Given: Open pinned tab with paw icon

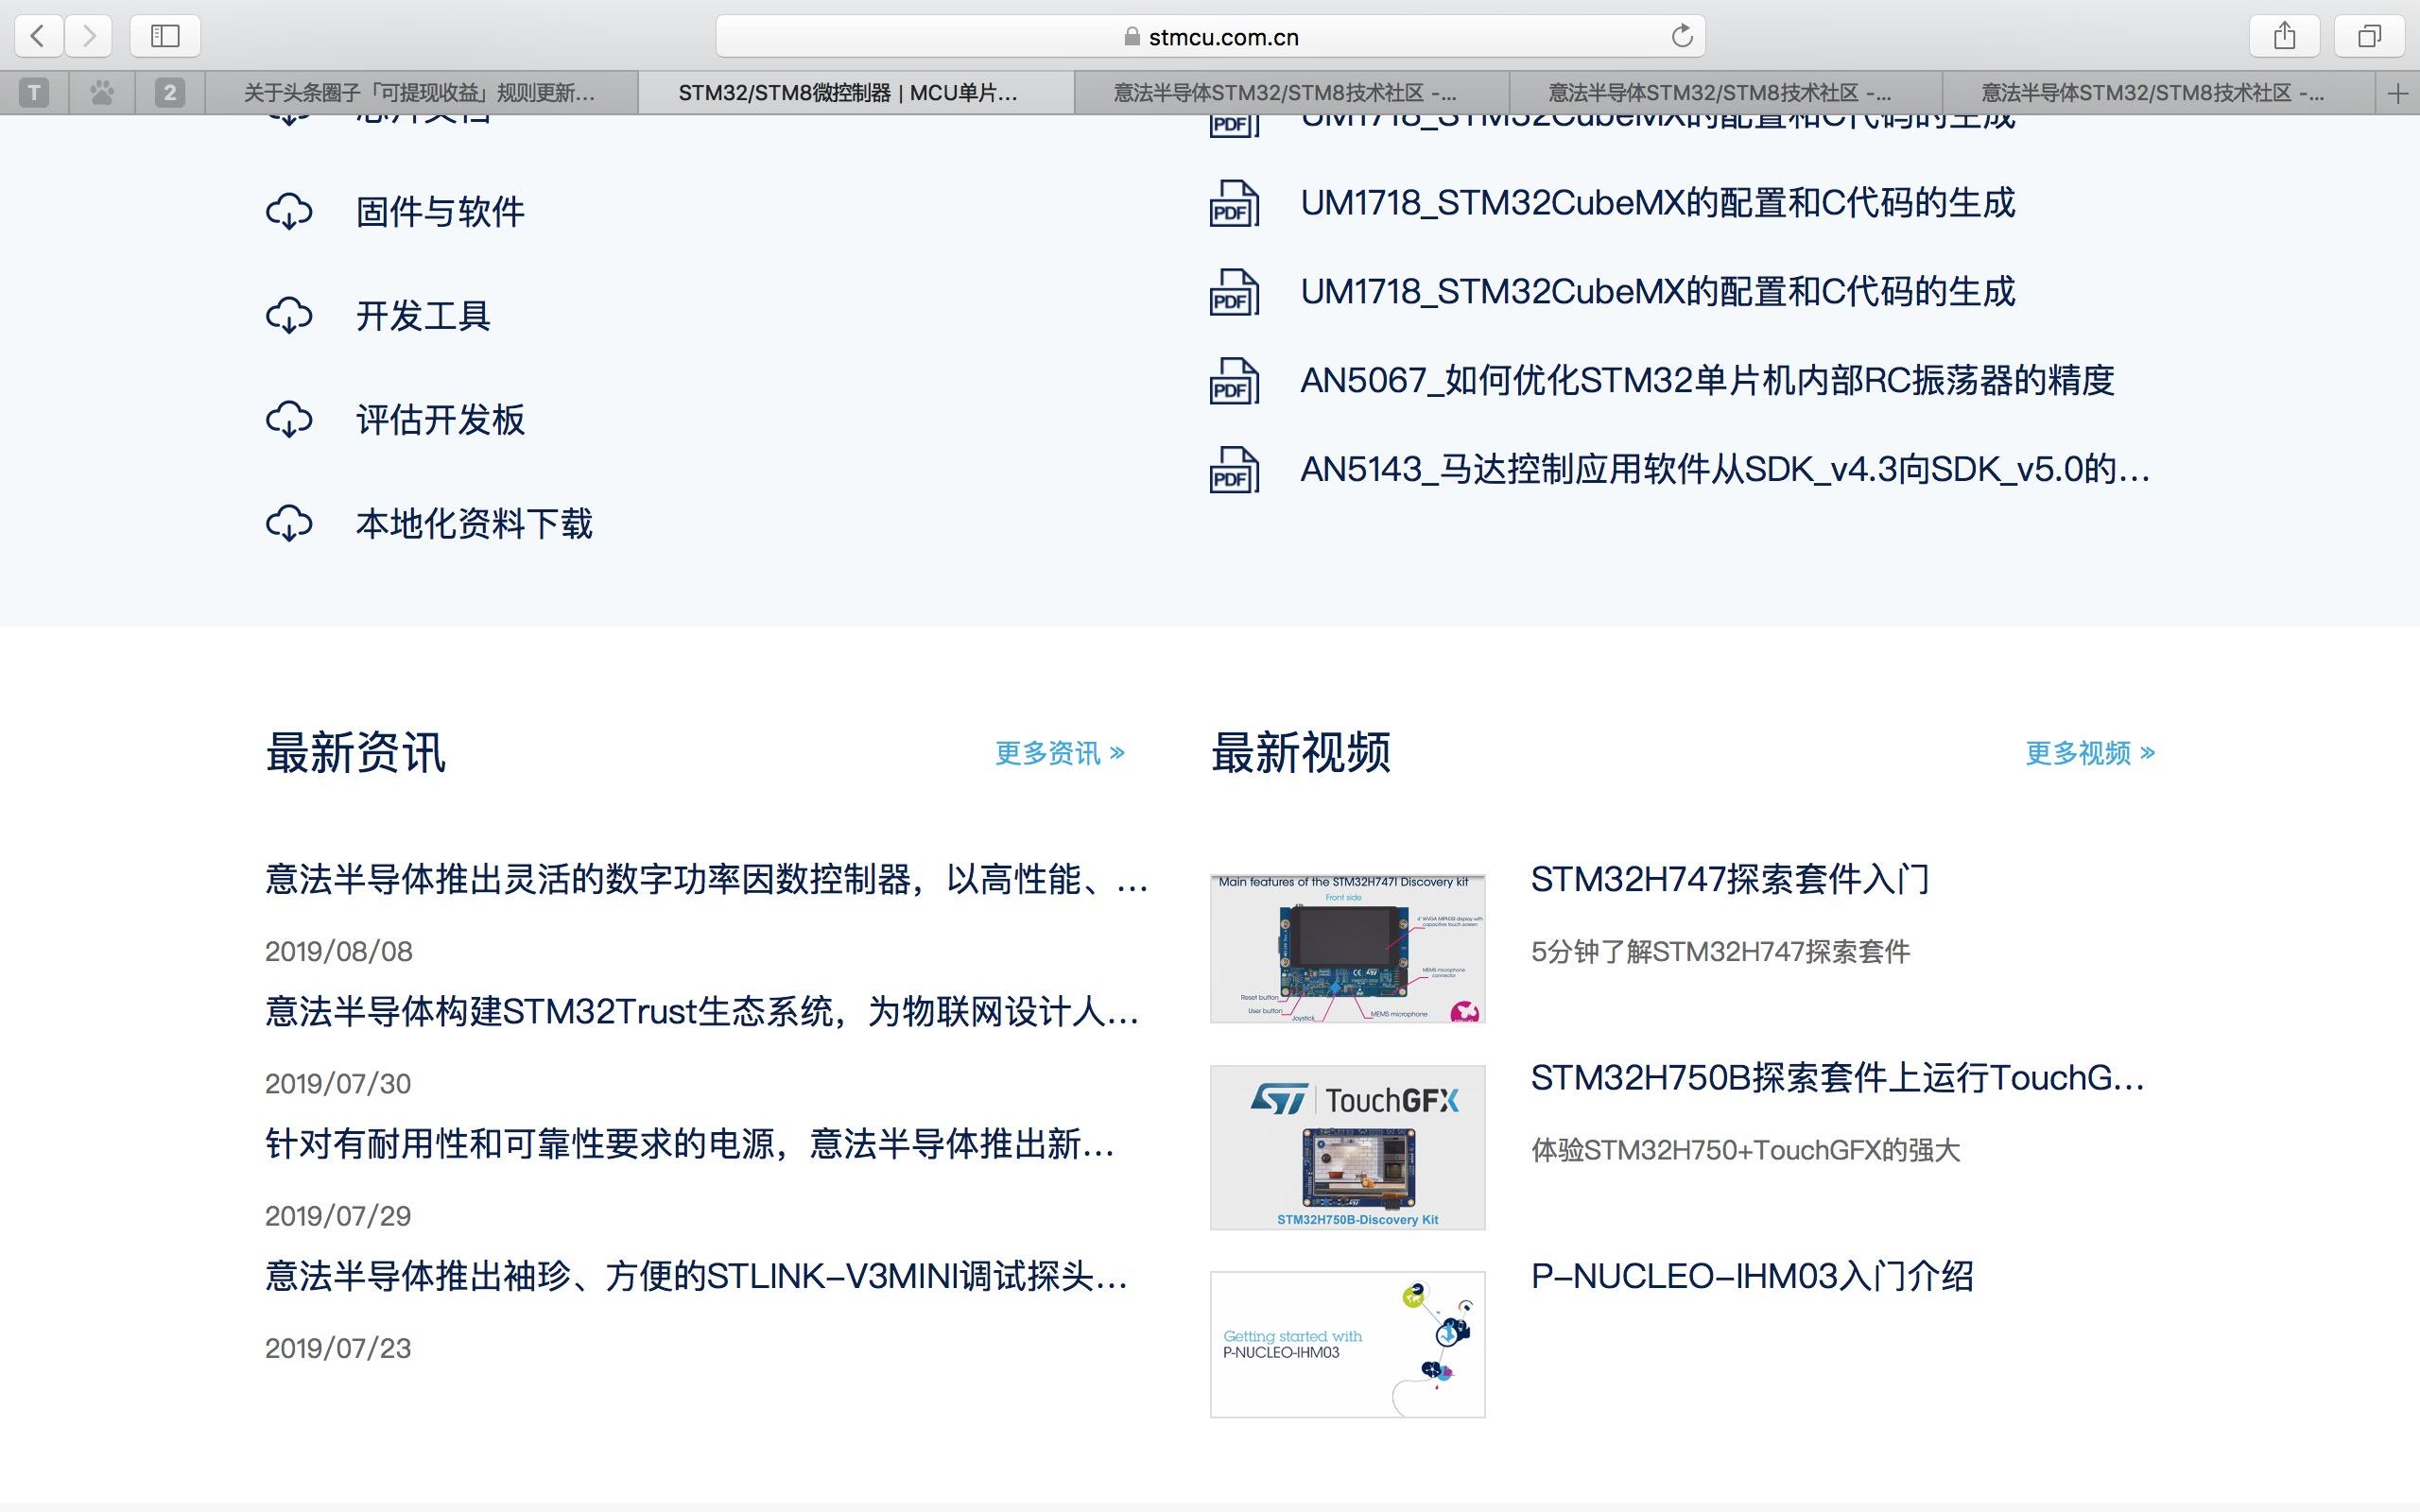Looking at the screenshot, I should (102, 93).
